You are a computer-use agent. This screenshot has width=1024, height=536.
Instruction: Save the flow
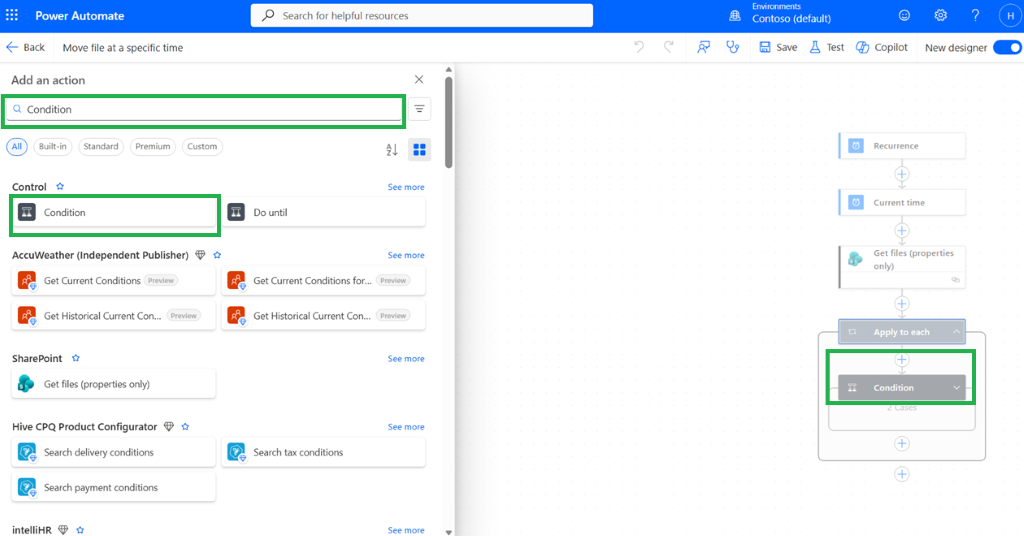[x=778, y=47]
